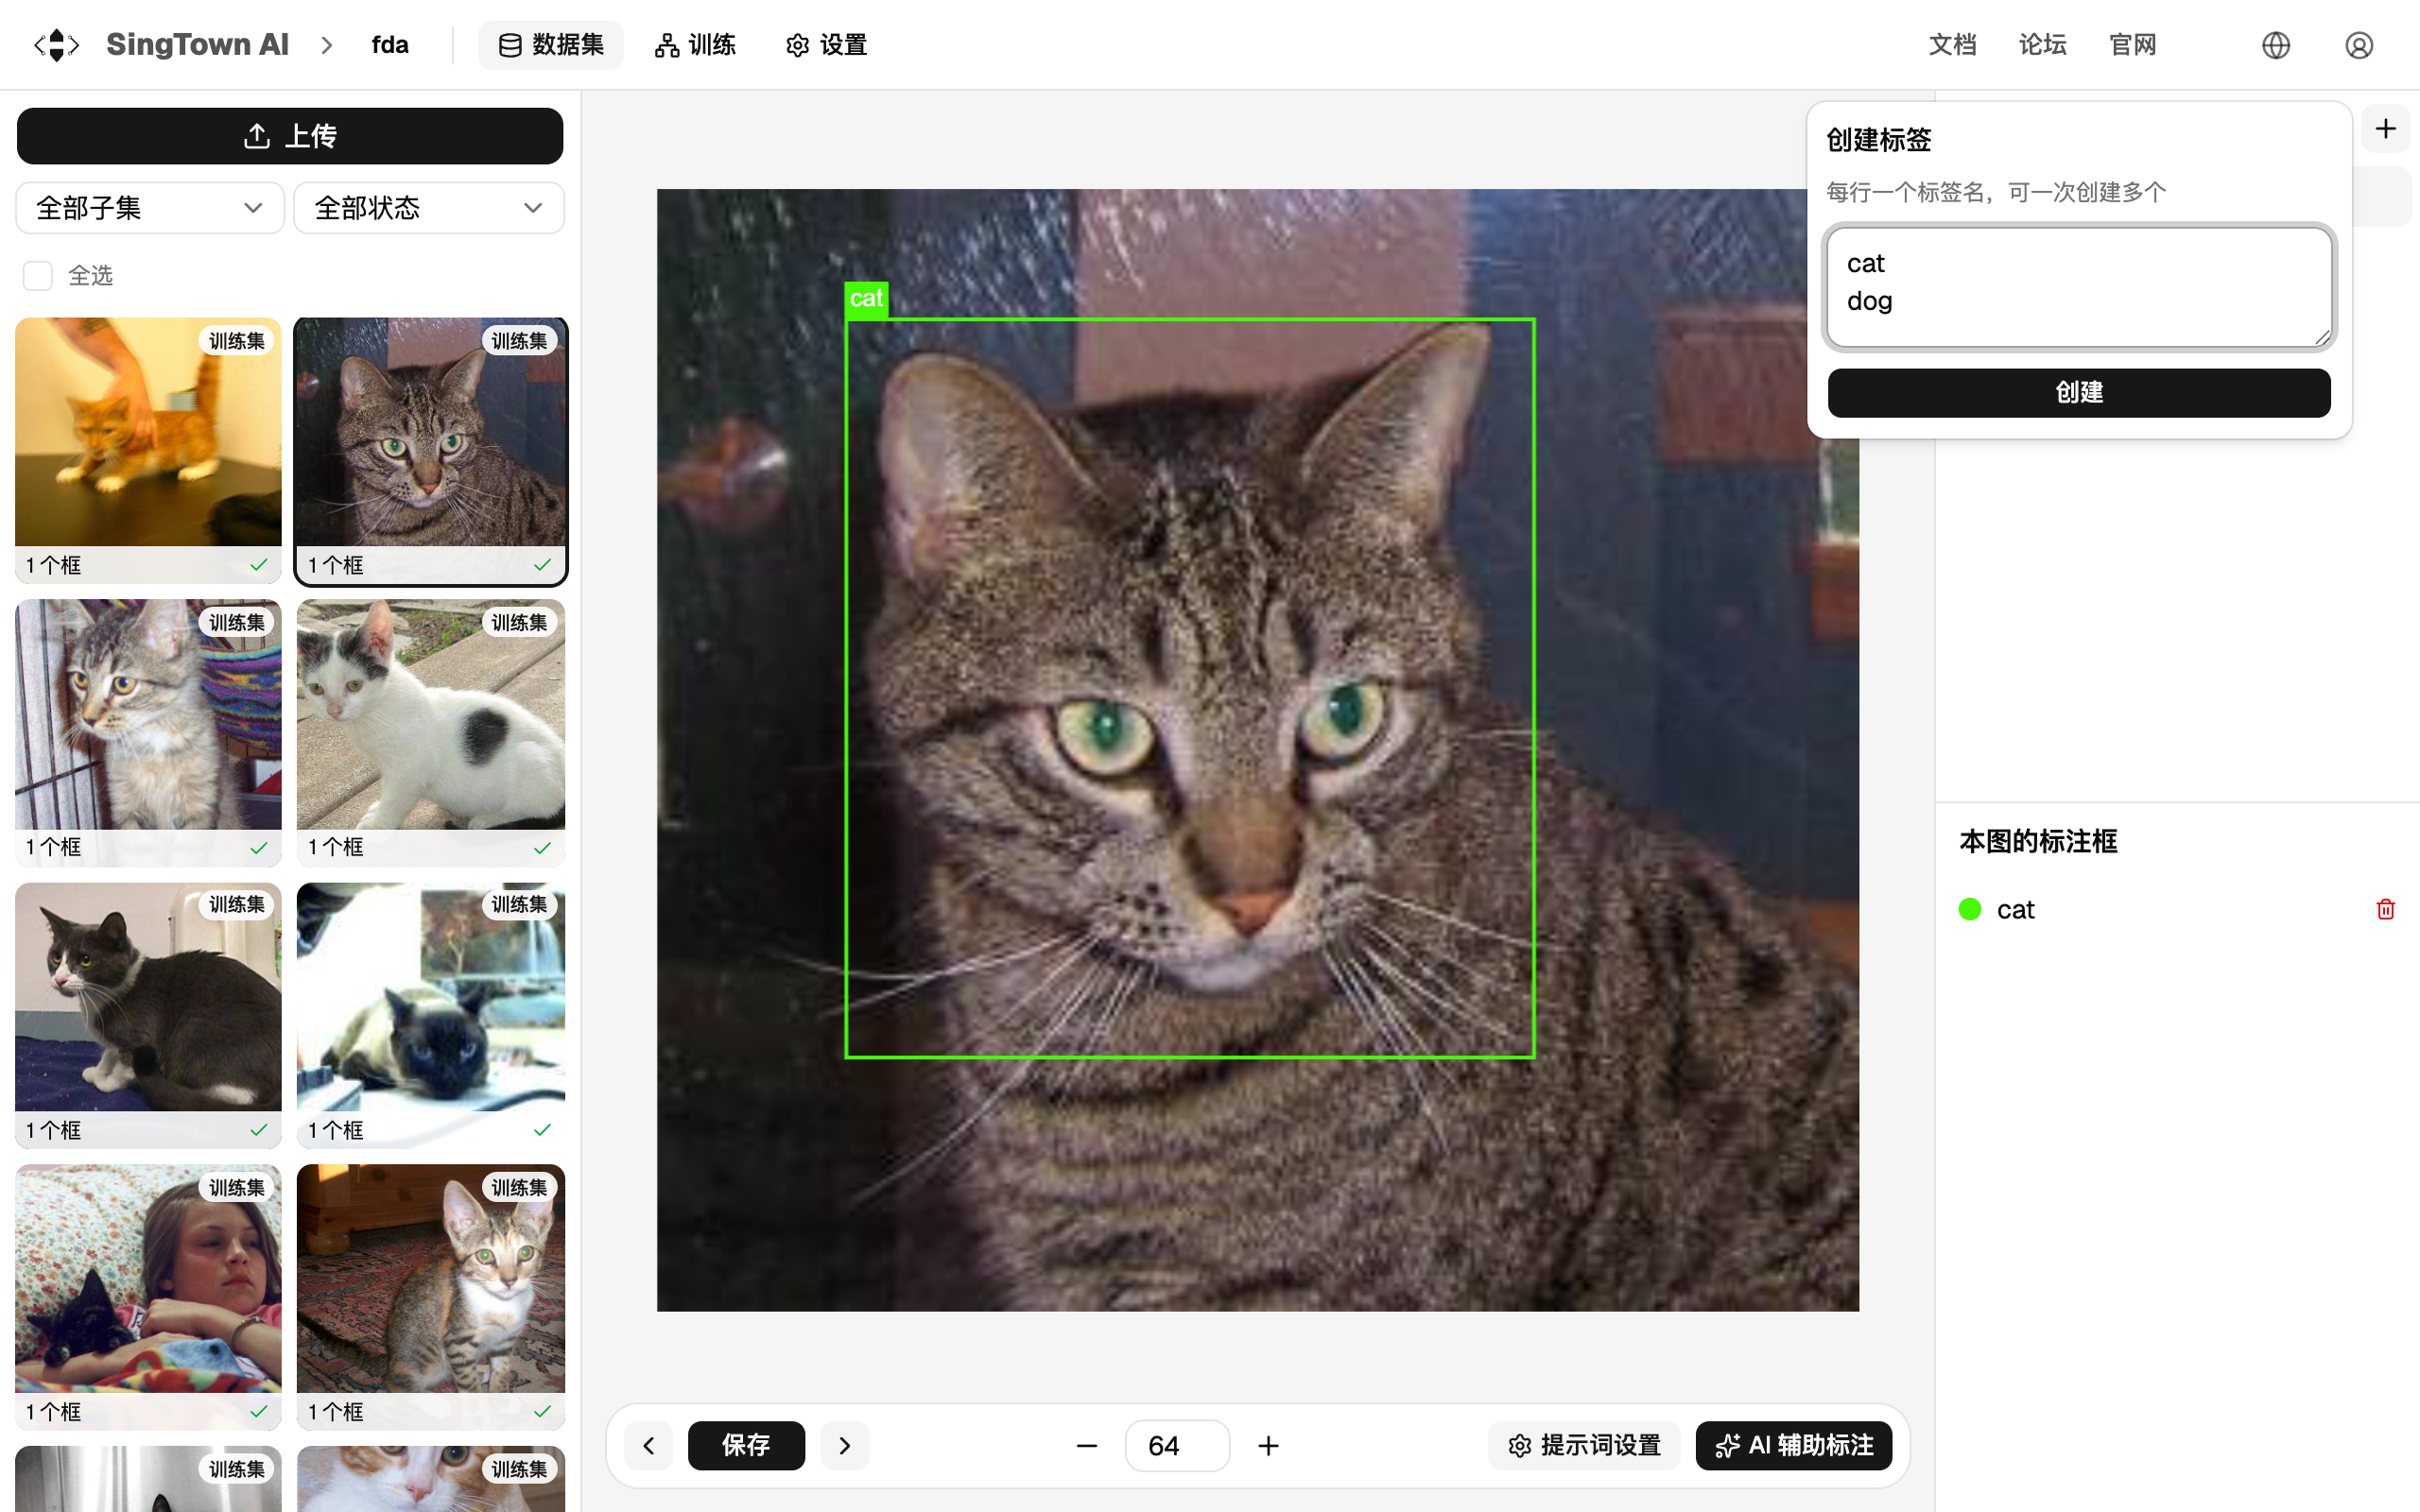The width and height of the screenshot is (2420, 1512).
Task: Delete the cat annotation box with trash icon
Action: (x=2386, y=909)
